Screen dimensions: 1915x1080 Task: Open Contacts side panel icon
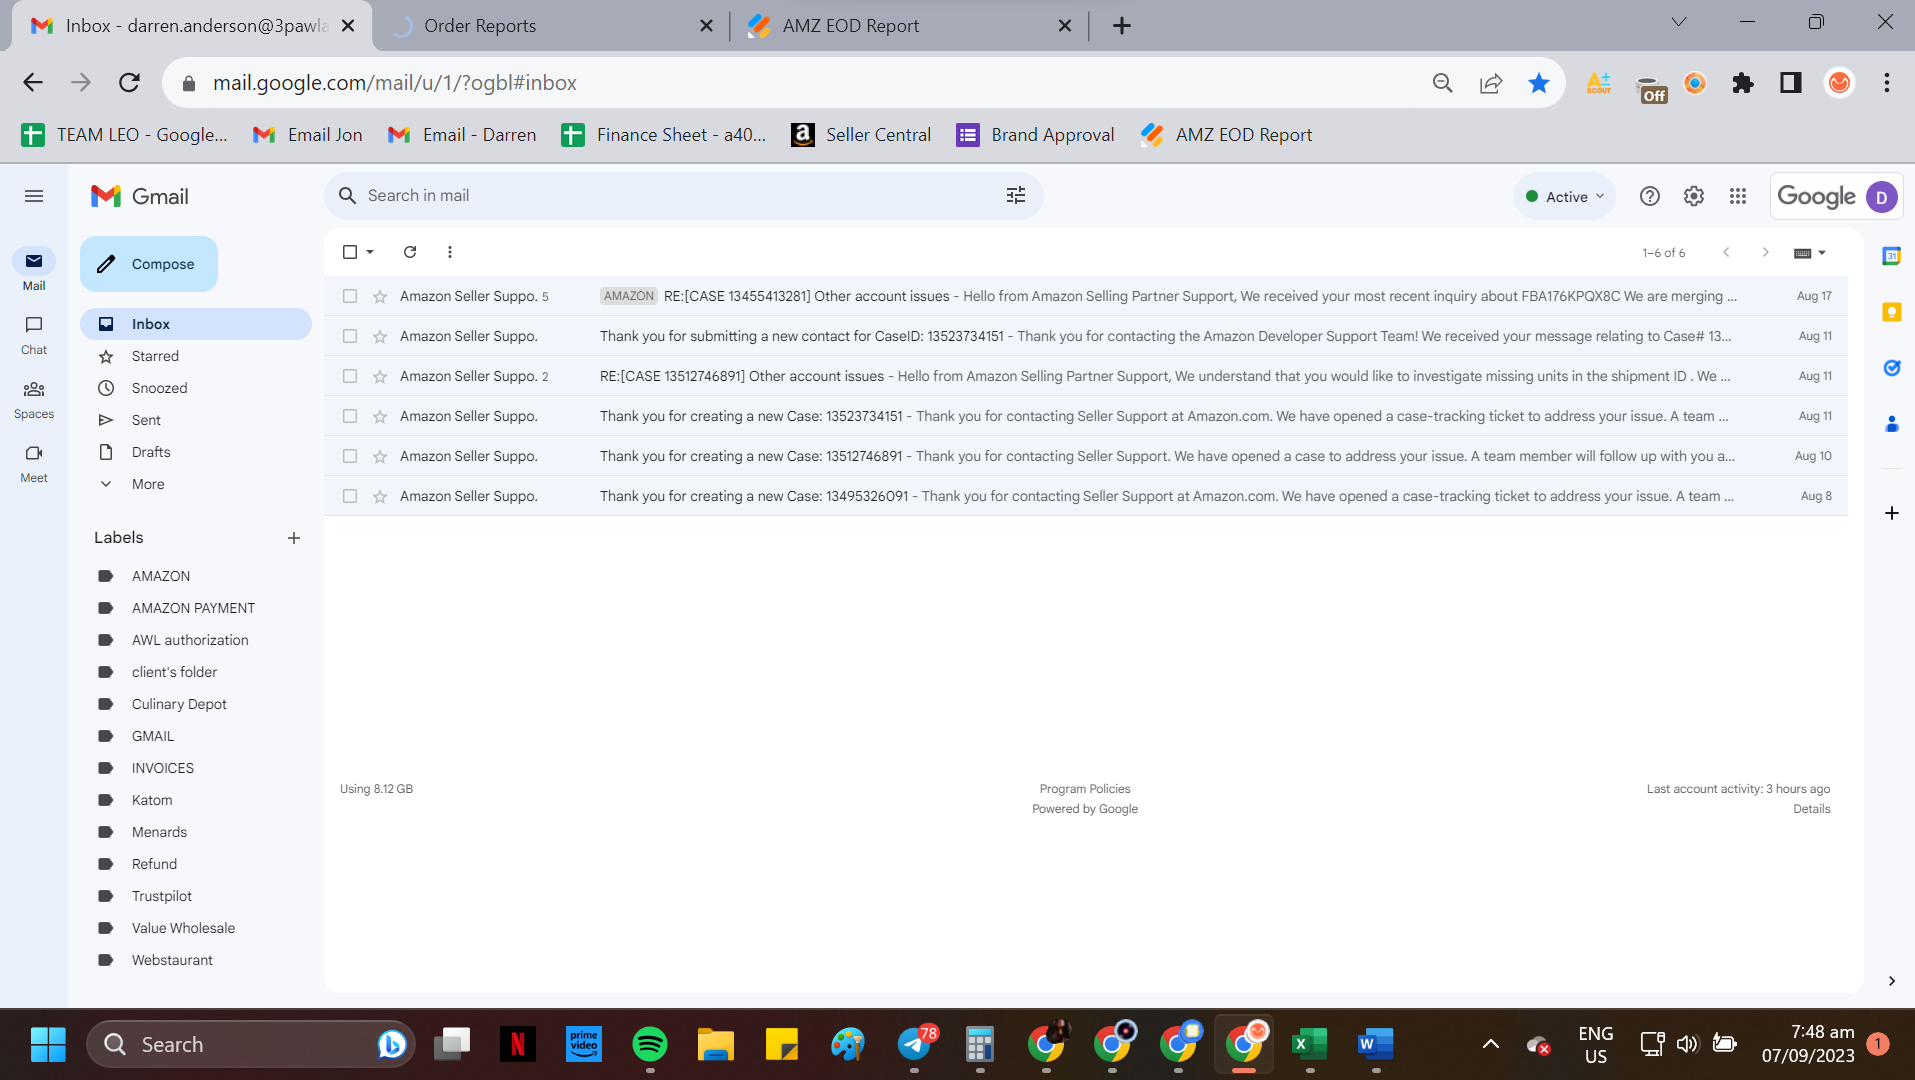[x=1891, y=424]
